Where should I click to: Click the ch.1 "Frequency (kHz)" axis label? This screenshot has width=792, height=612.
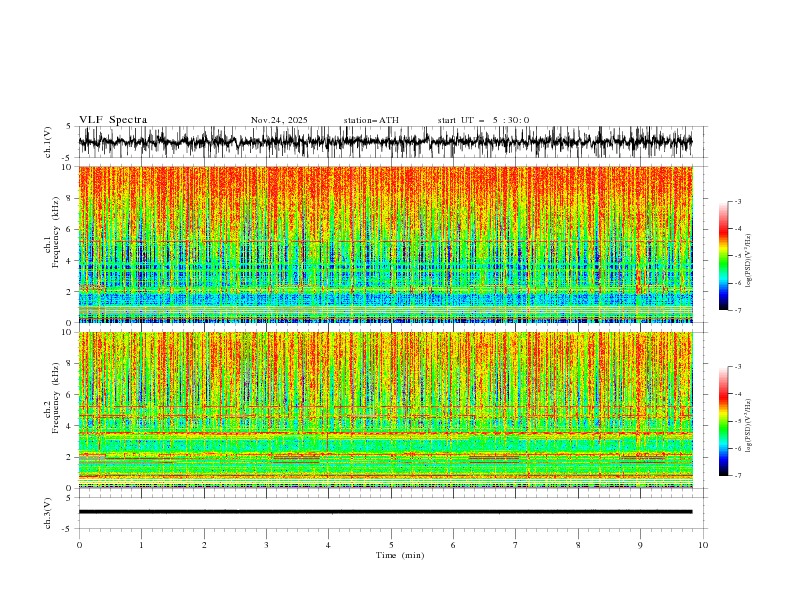[x=56, y=232]
